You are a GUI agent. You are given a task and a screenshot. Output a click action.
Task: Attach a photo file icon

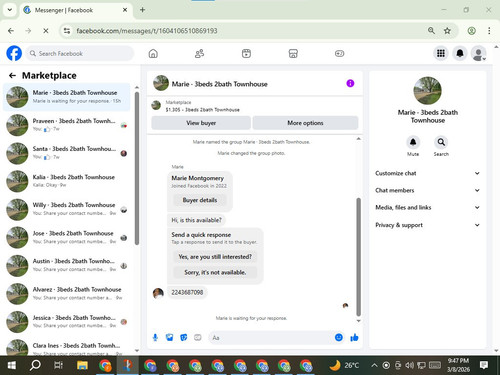(170, 338)
